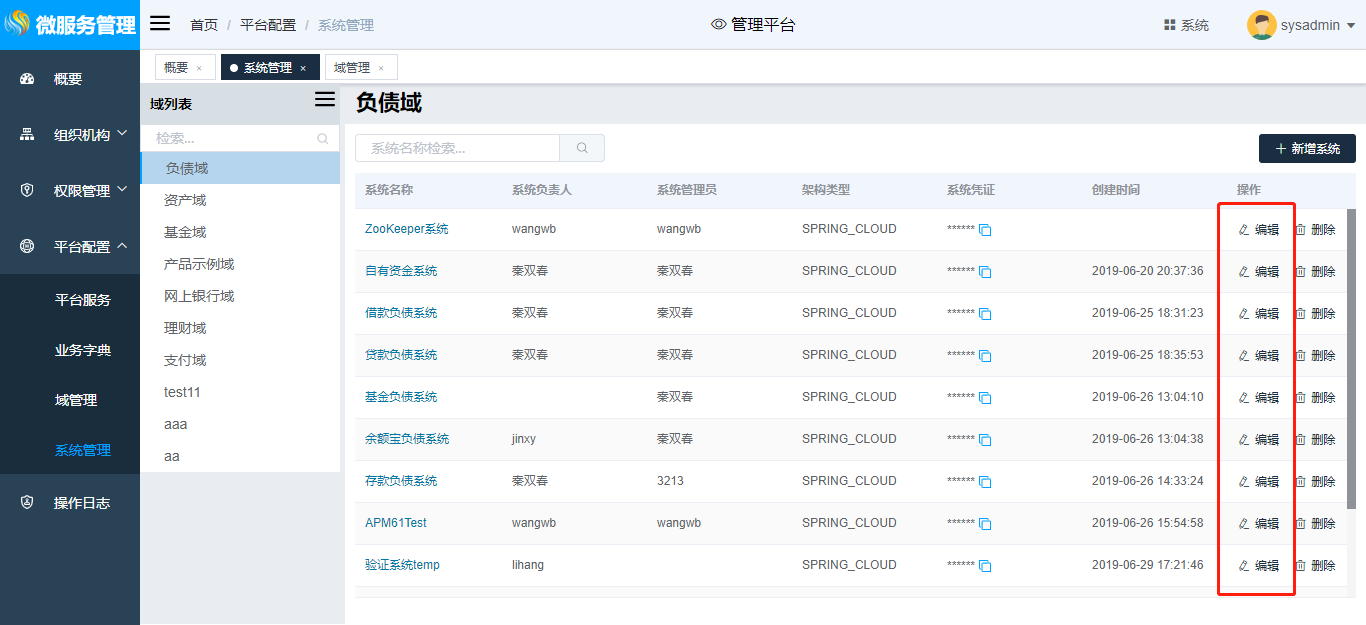Image resolution: width=1366 pixels, height=625 pixels.
Task: Click the search magnifier button beside system name field
Action: [582, 148]
